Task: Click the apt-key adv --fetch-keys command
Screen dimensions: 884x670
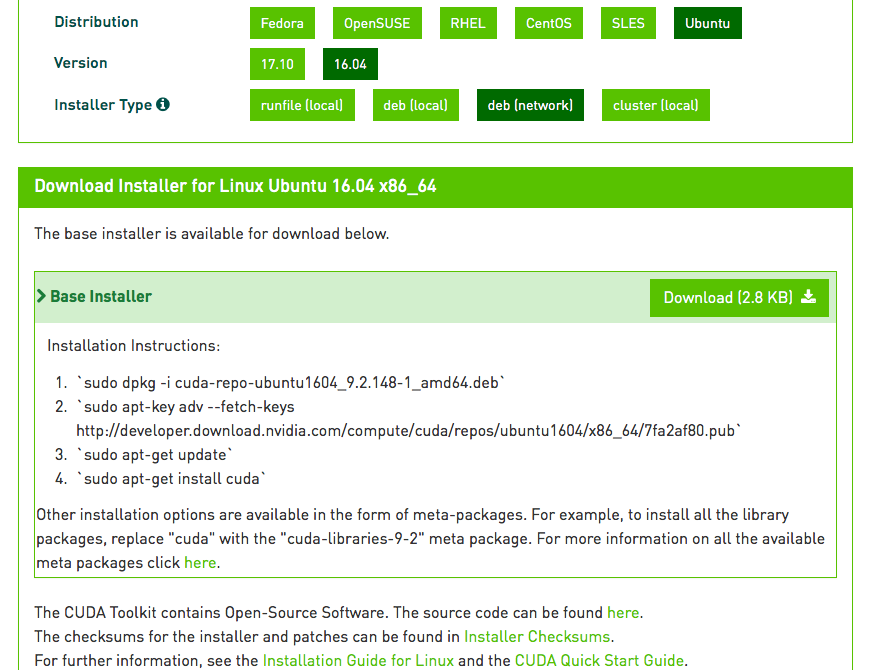Action: tap(185, 407)
